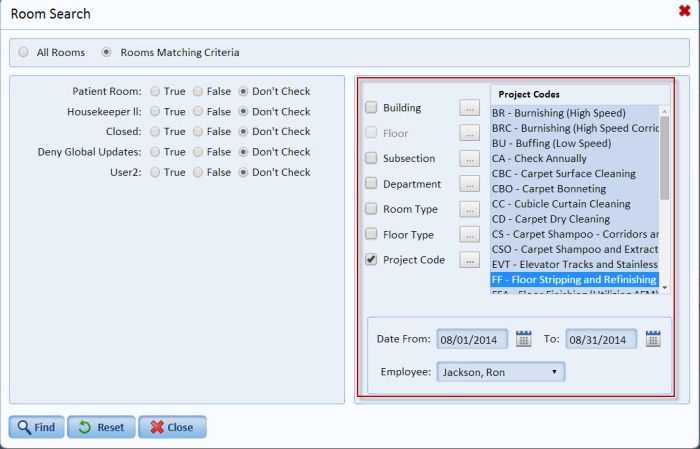Click the Date From input field
The height and width of the screenshot is (449, 700).
tap(472, 339)
